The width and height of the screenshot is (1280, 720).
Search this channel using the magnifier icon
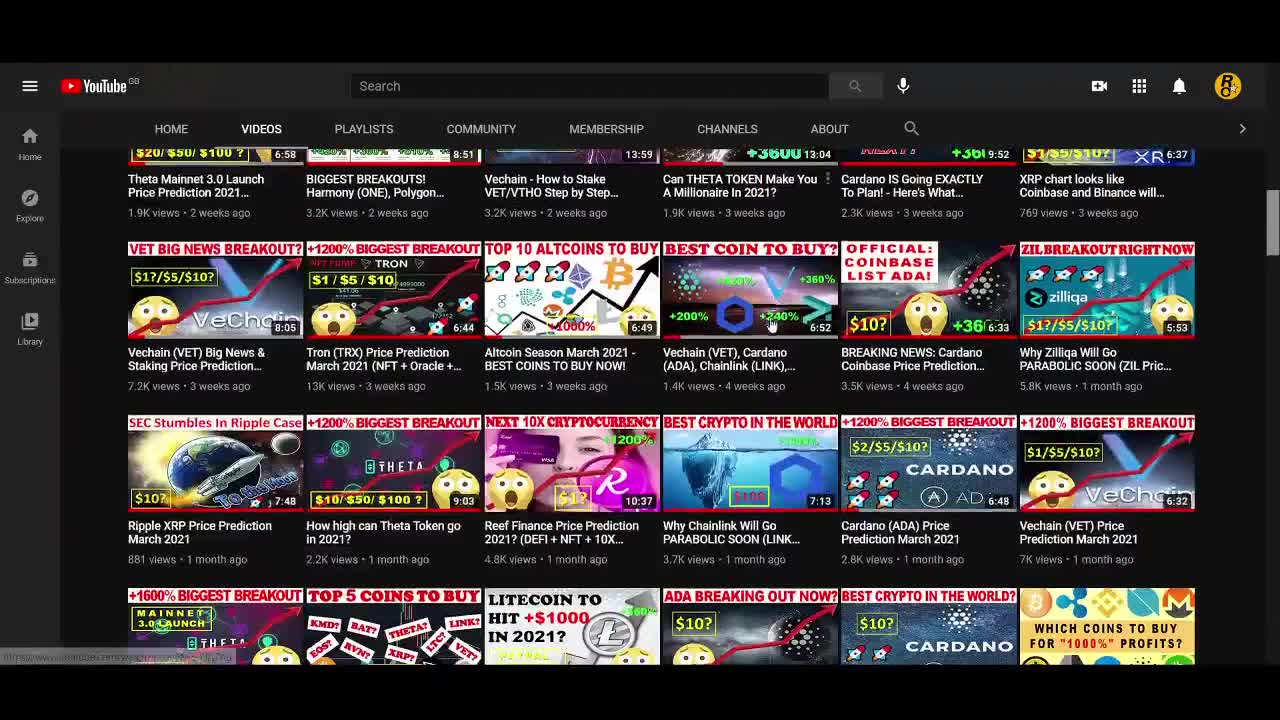pyautogui.click(x=911, y=128)
